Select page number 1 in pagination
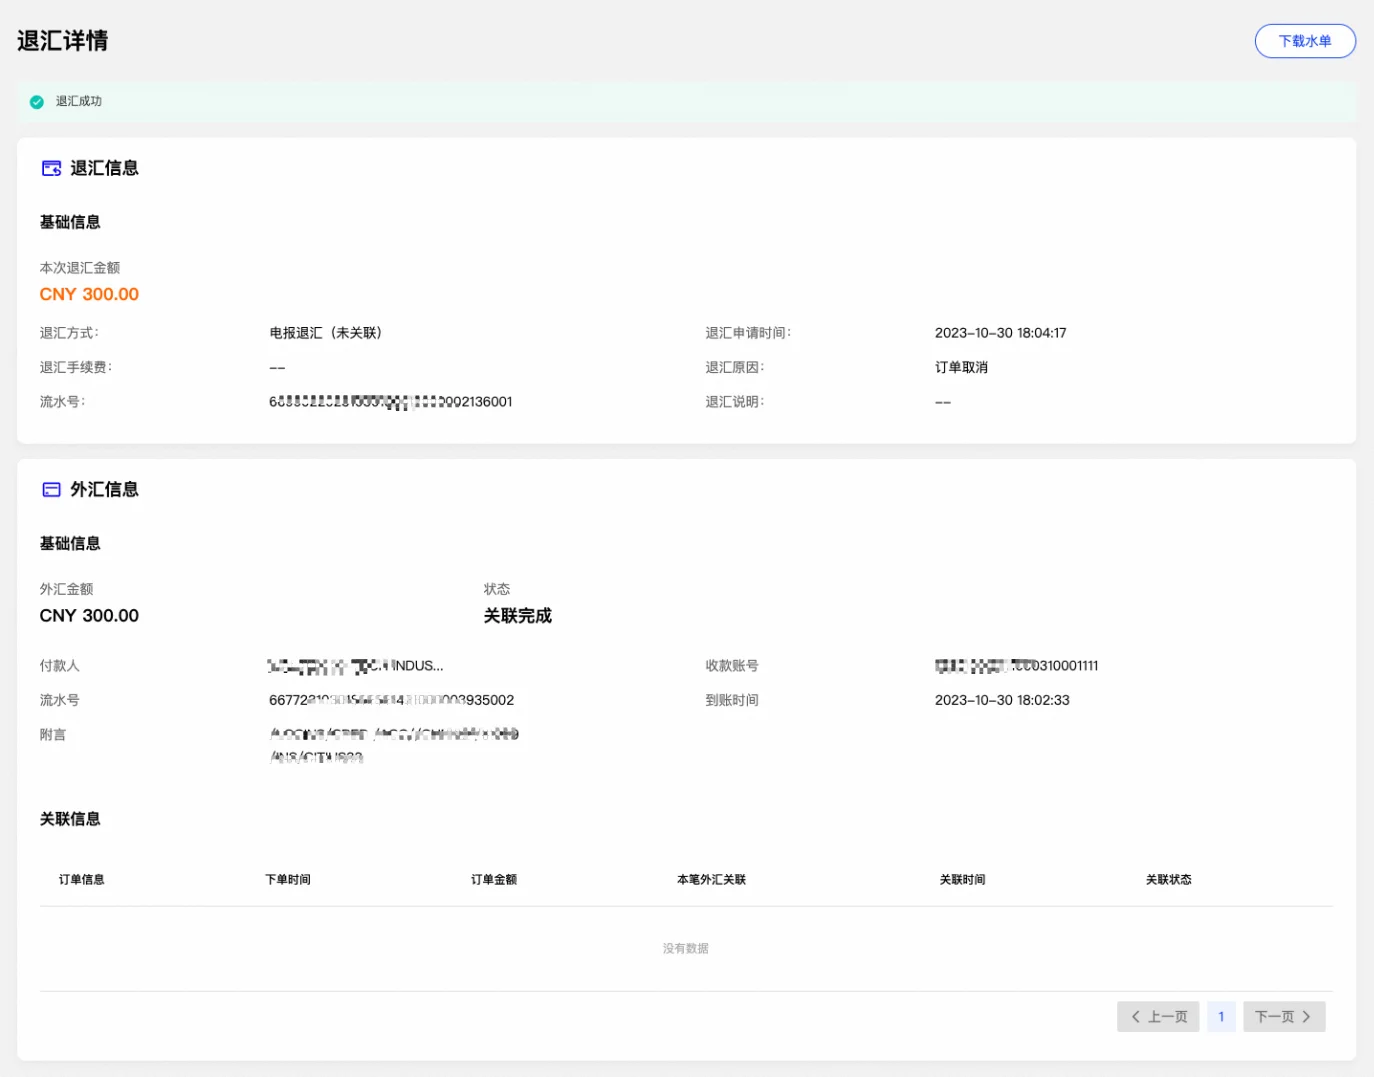 click(1220, 1016)
